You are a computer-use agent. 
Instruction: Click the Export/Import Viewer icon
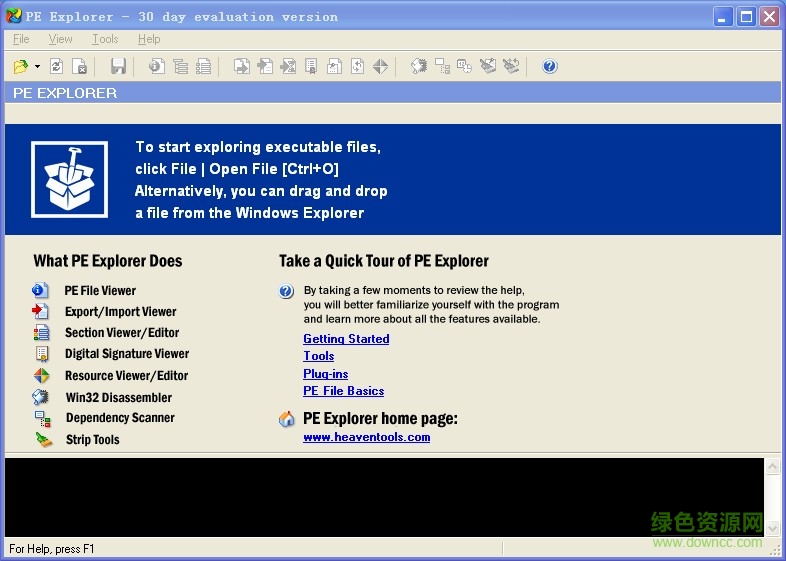[x=41, y=311]
